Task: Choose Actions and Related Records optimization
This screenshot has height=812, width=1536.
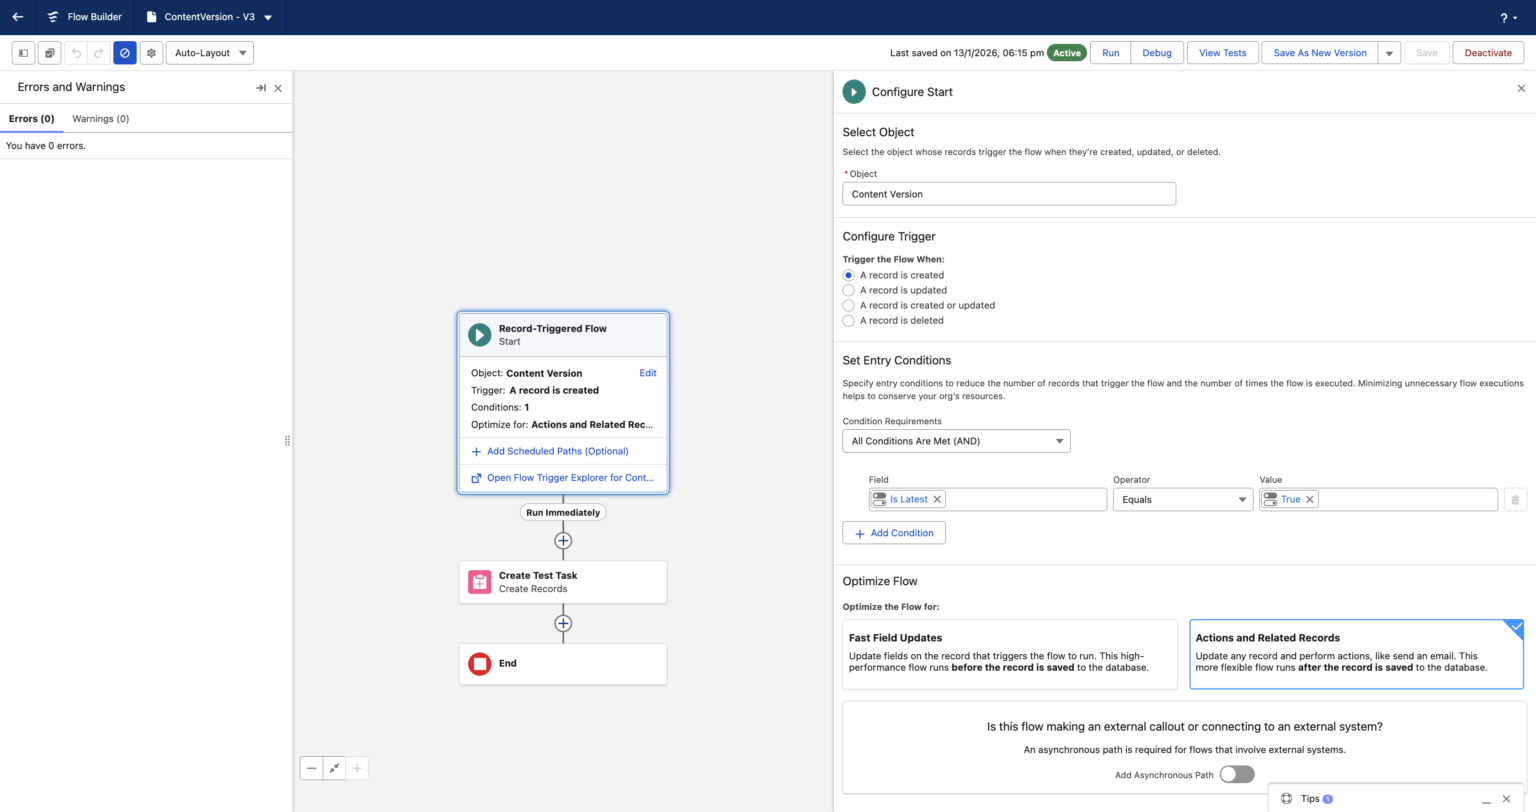Action: [1356, 654]
